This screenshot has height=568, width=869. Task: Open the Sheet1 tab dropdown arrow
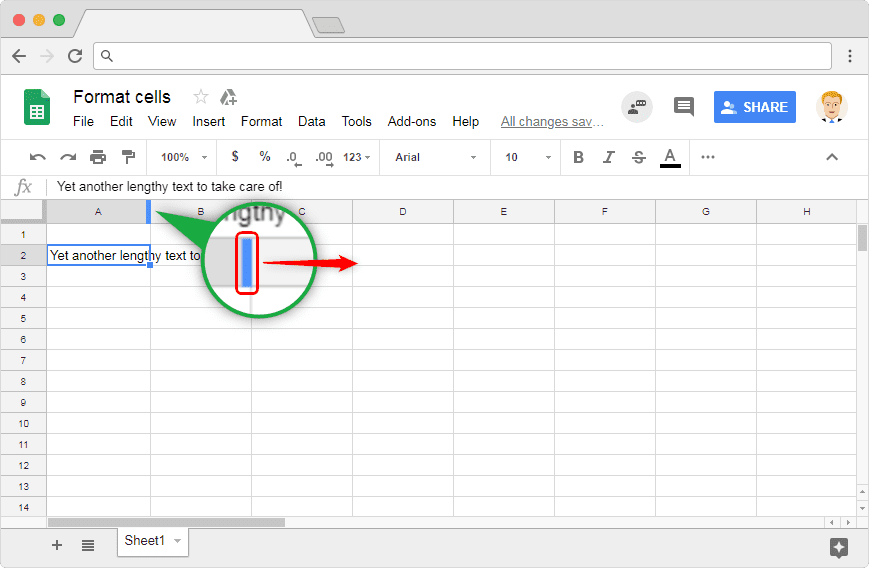pyautogui.click(x=177, y=541)
